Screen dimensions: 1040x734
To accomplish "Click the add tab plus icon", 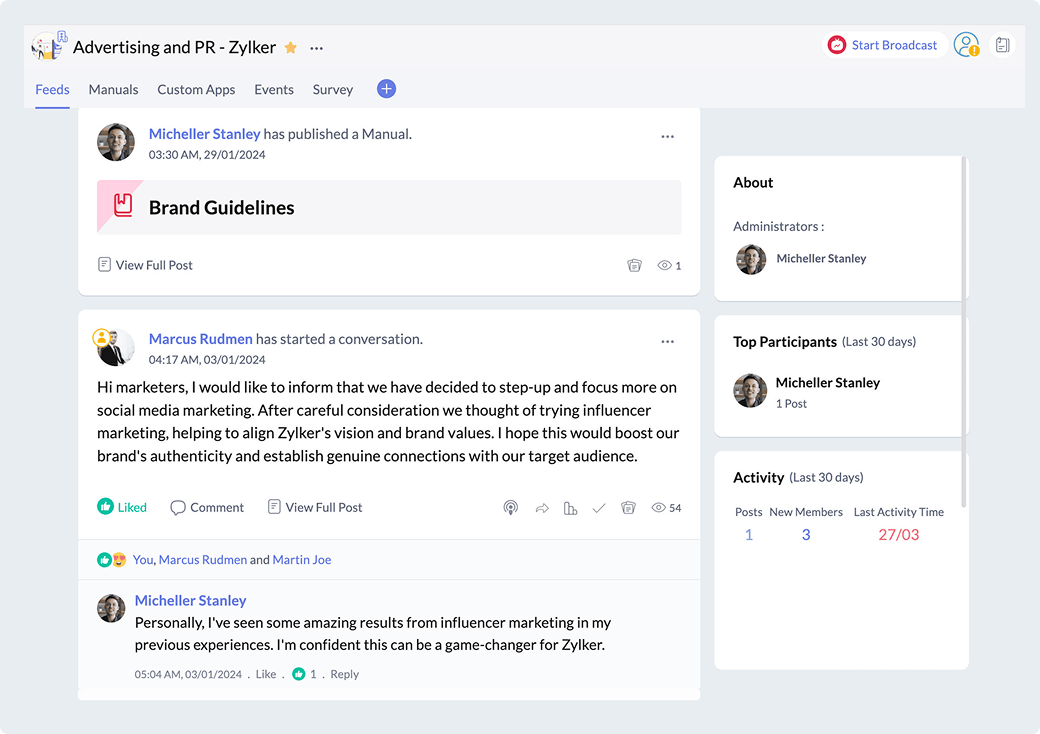I will (x=386, y=89).
